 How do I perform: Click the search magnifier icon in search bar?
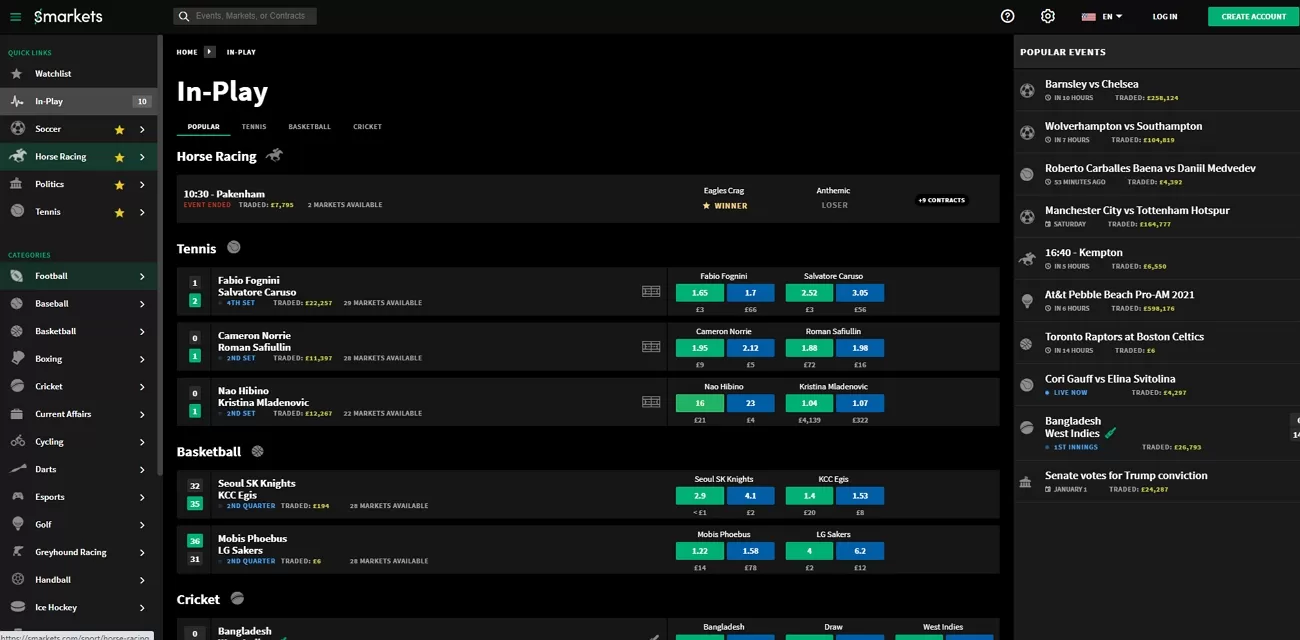coord(183,16)
